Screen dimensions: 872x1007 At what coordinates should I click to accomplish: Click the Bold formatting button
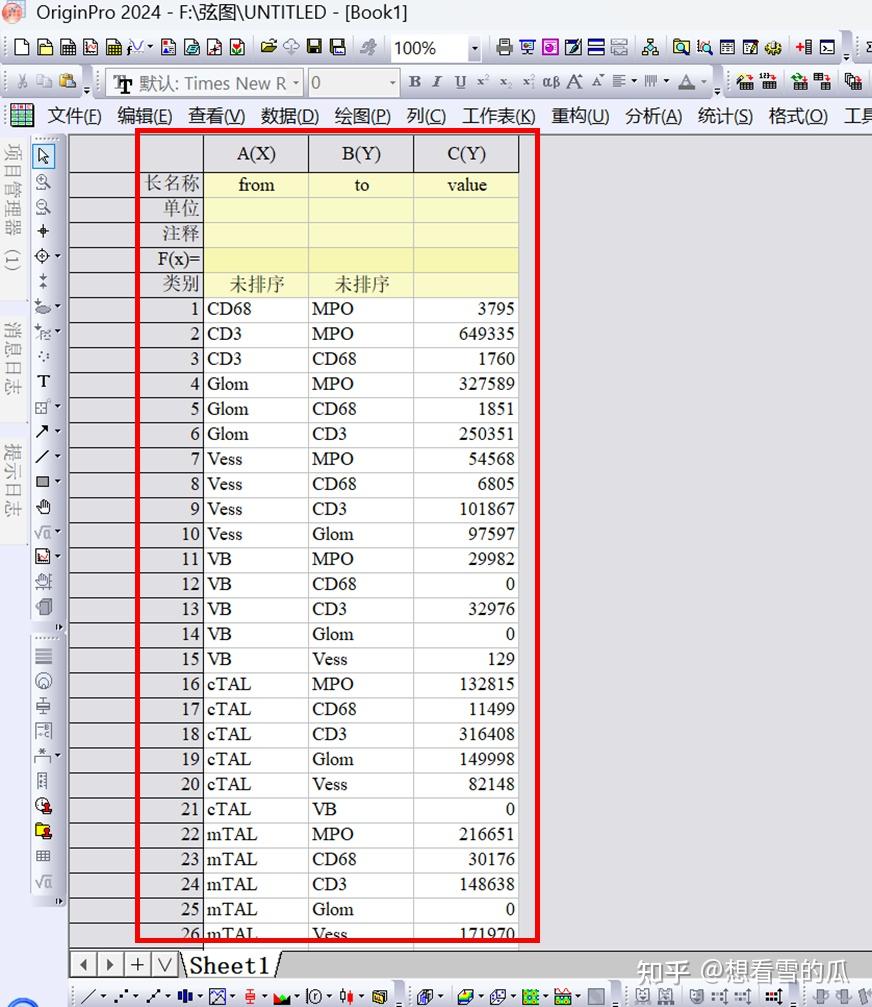pyautogui.click(x=415, y=82)
